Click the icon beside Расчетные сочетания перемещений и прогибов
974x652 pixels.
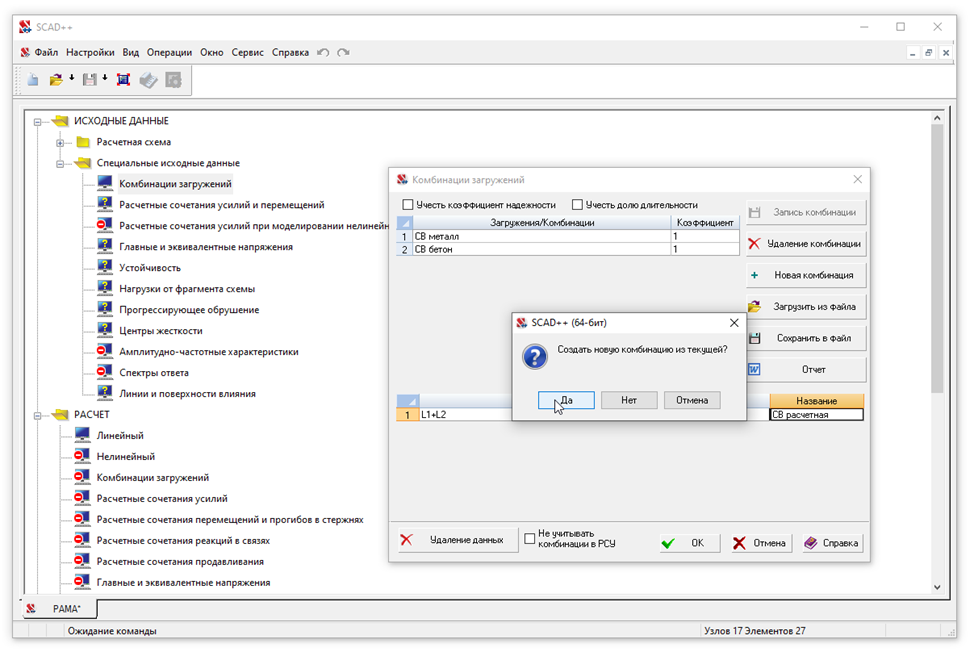(x=82, y=519)
